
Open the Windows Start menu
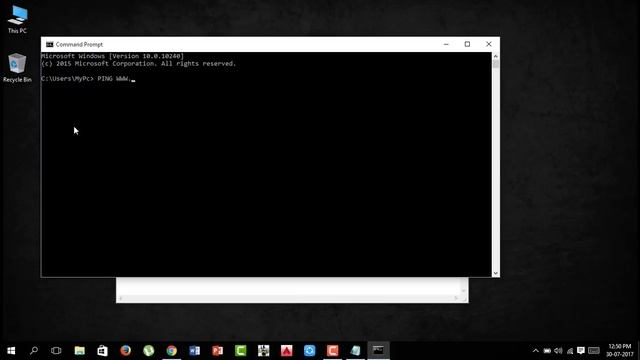pos(11,351)
